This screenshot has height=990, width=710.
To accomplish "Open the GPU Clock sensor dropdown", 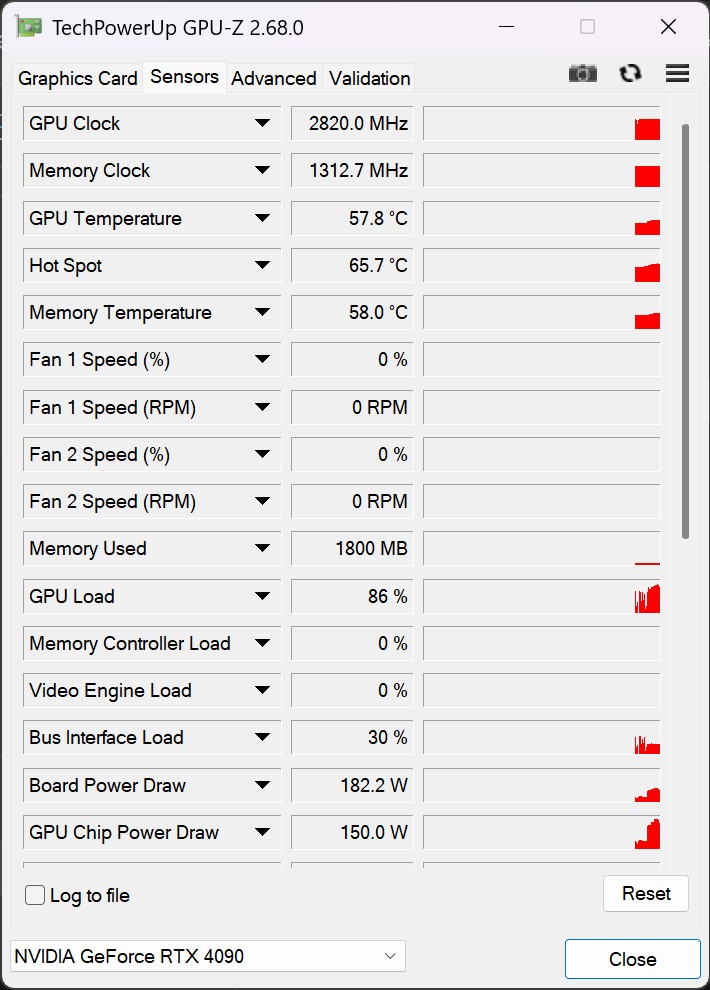I will click(262, 123).
